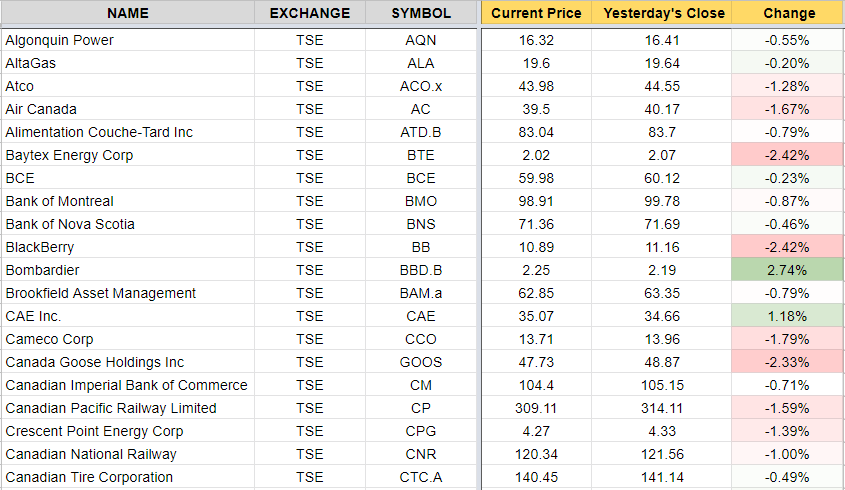Click Canadian Pacific Railway current price 309.11
The width and height of the screenshot is (845, 490).
[536, 408]
